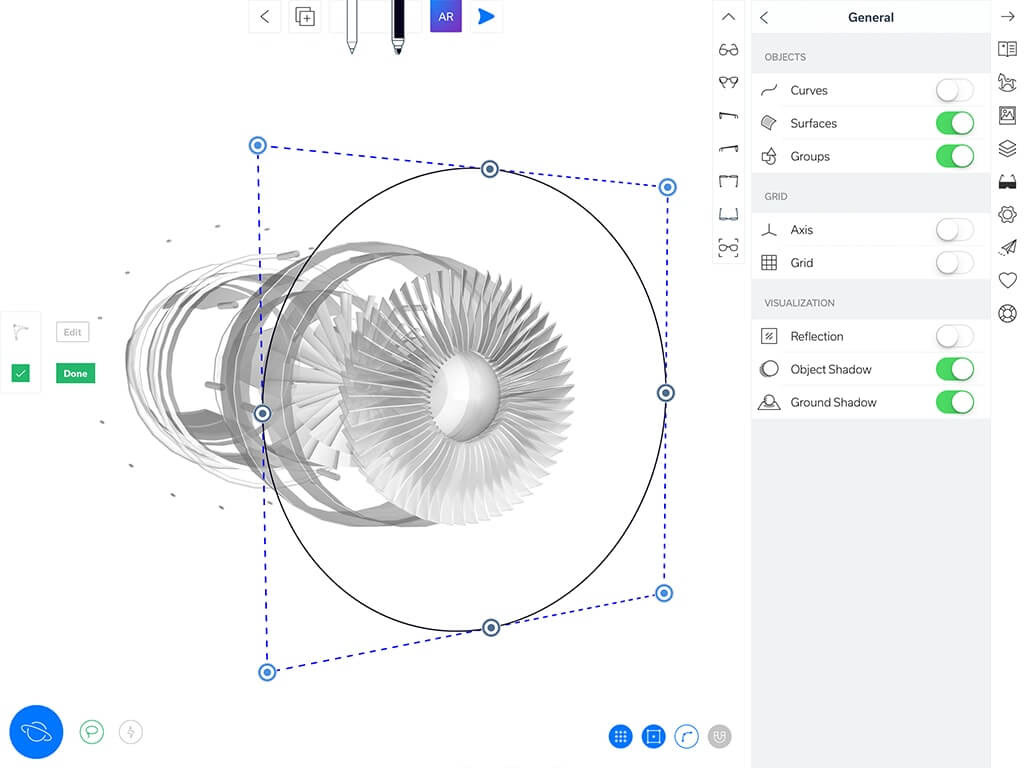The image size is (1024, 768).
Task: Click the faded lightning bolt icon
Action: tap(131, 731)
